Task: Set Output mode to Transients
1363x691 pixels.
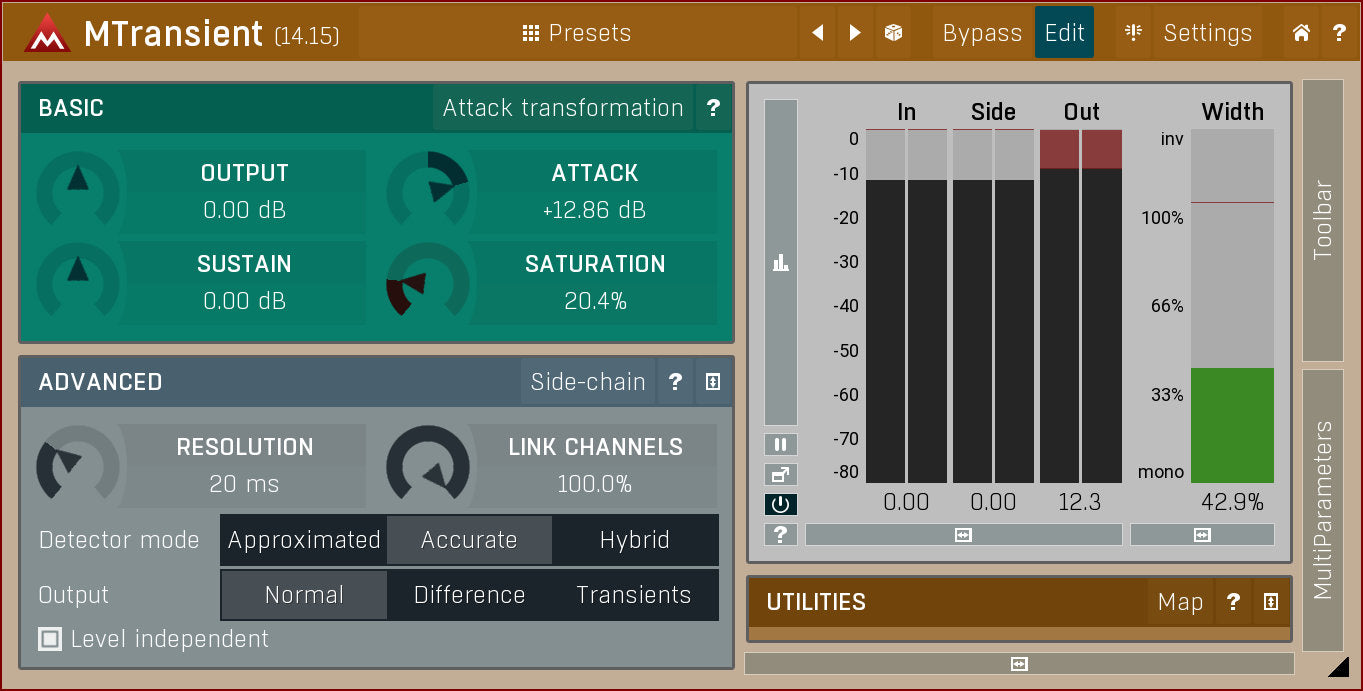Action: 634,595
